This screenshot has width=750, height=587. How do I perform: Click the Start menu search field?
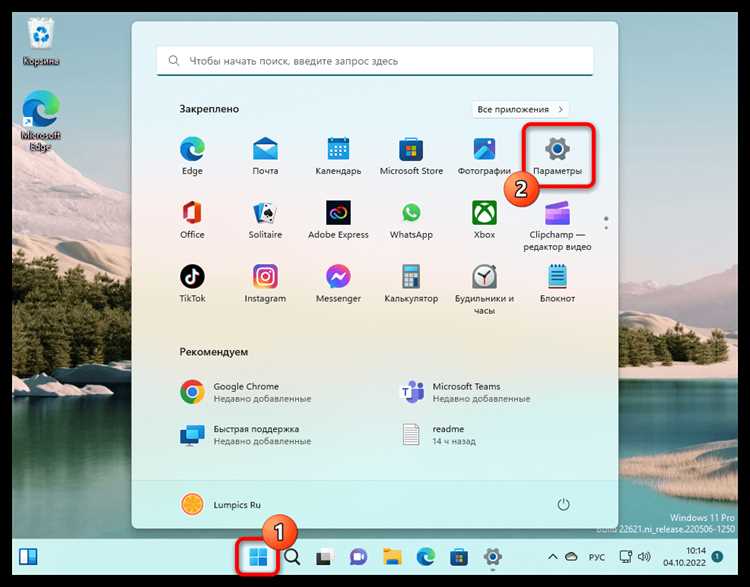coord(375,61)
